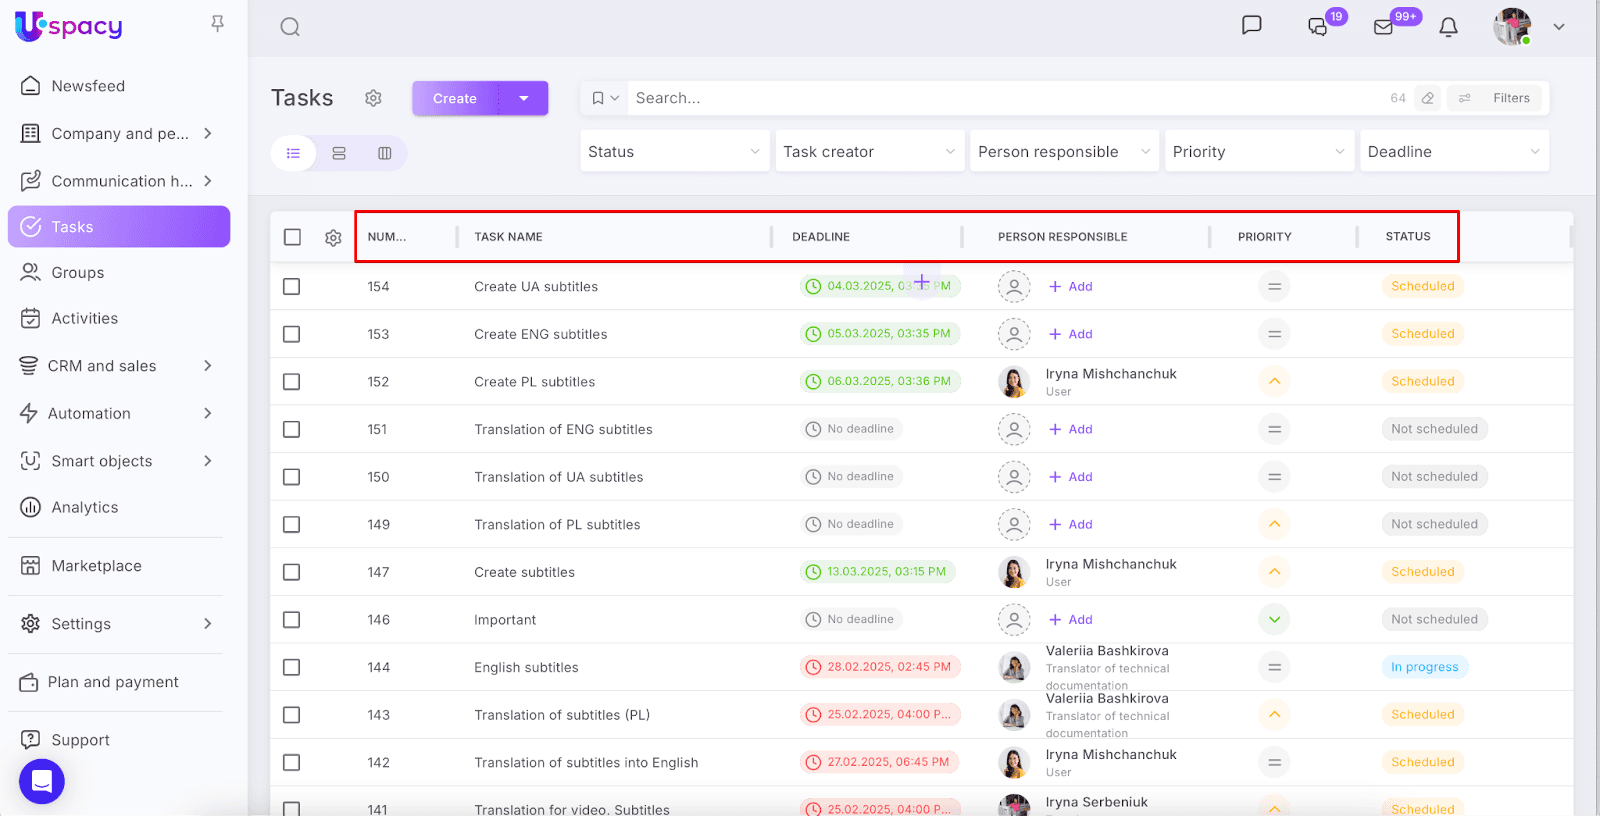1600x816 pixels.
Task: Open Analytics from the sidebar
Action: click(85, 507)
